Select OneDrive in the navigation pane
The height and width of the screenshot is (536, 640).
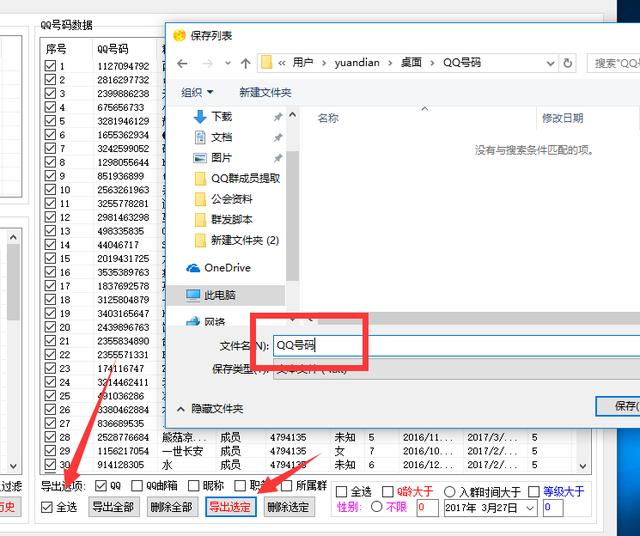(227, 268)
